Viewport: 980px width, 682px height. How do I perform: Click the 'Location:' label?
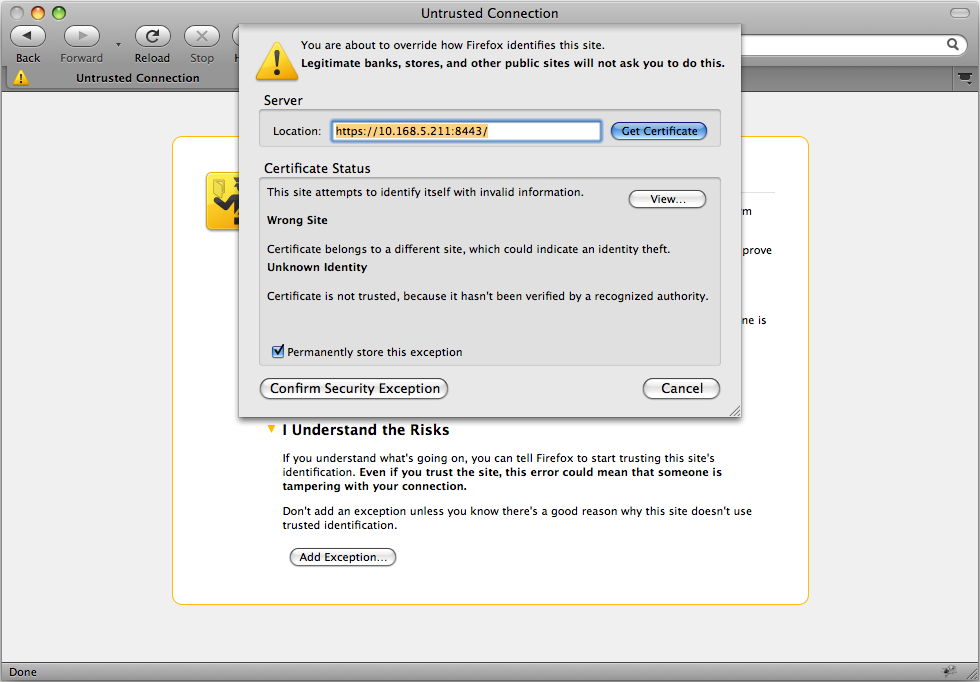coord(297,131)
